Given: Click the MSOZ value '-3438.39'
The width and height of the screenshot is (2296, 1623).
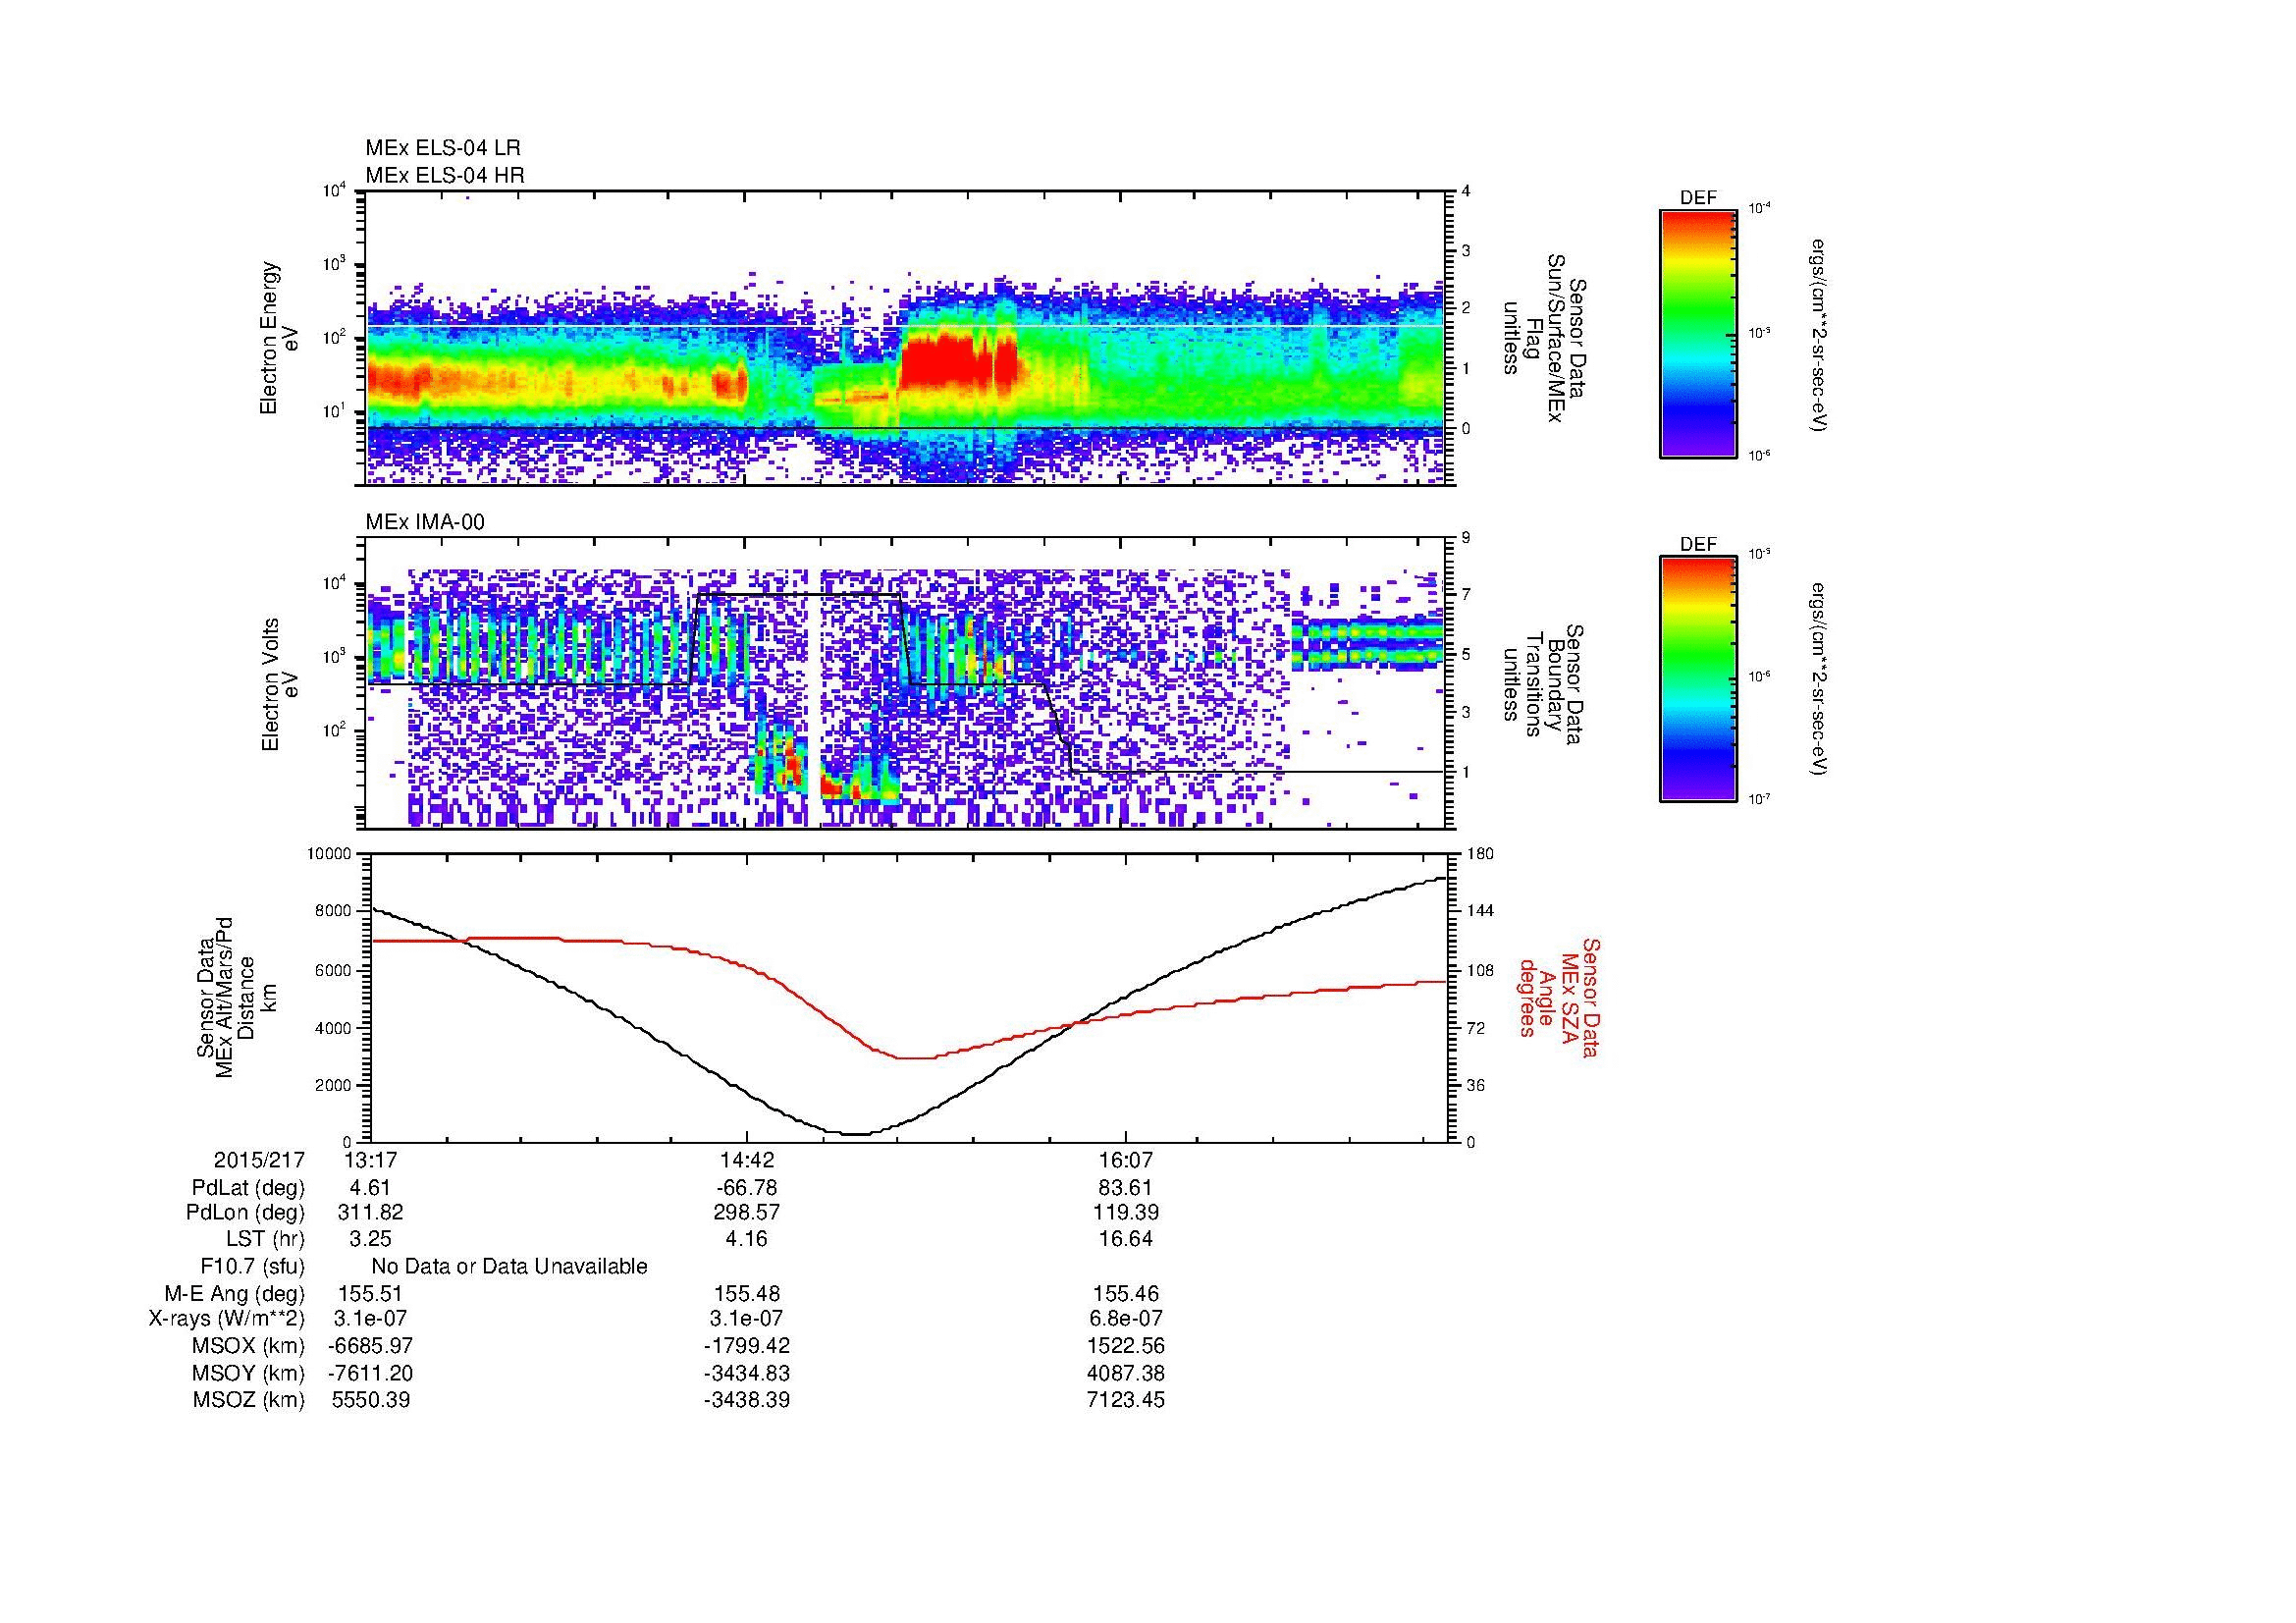Looking at the screenshot, I should (747, 1400).
